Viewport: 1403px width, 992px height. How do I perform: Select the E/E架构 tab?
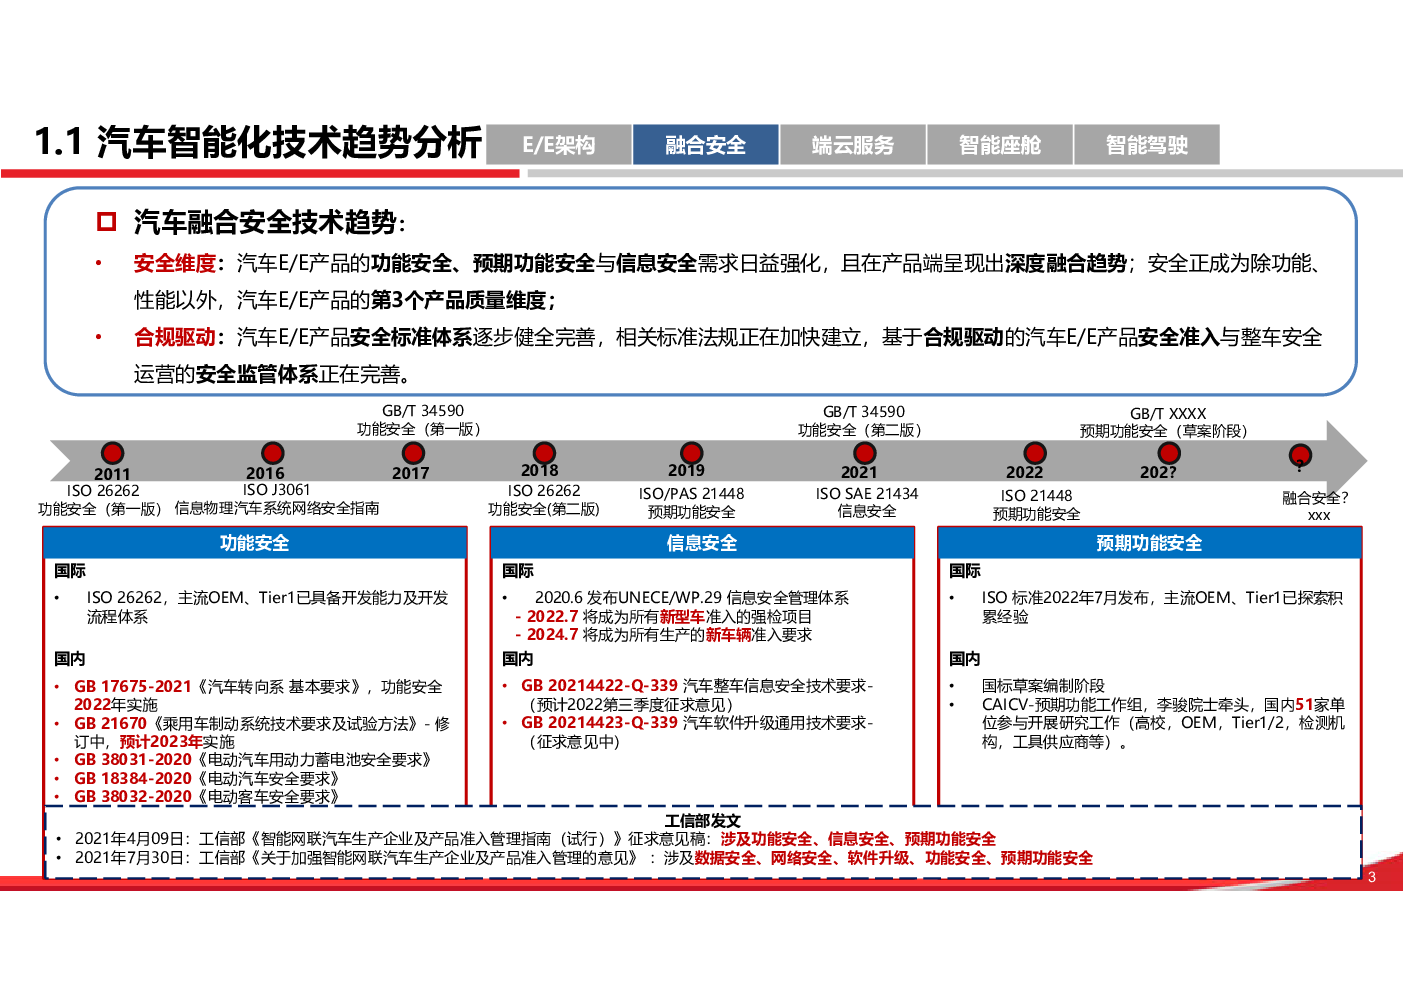[x=559, y=145]
